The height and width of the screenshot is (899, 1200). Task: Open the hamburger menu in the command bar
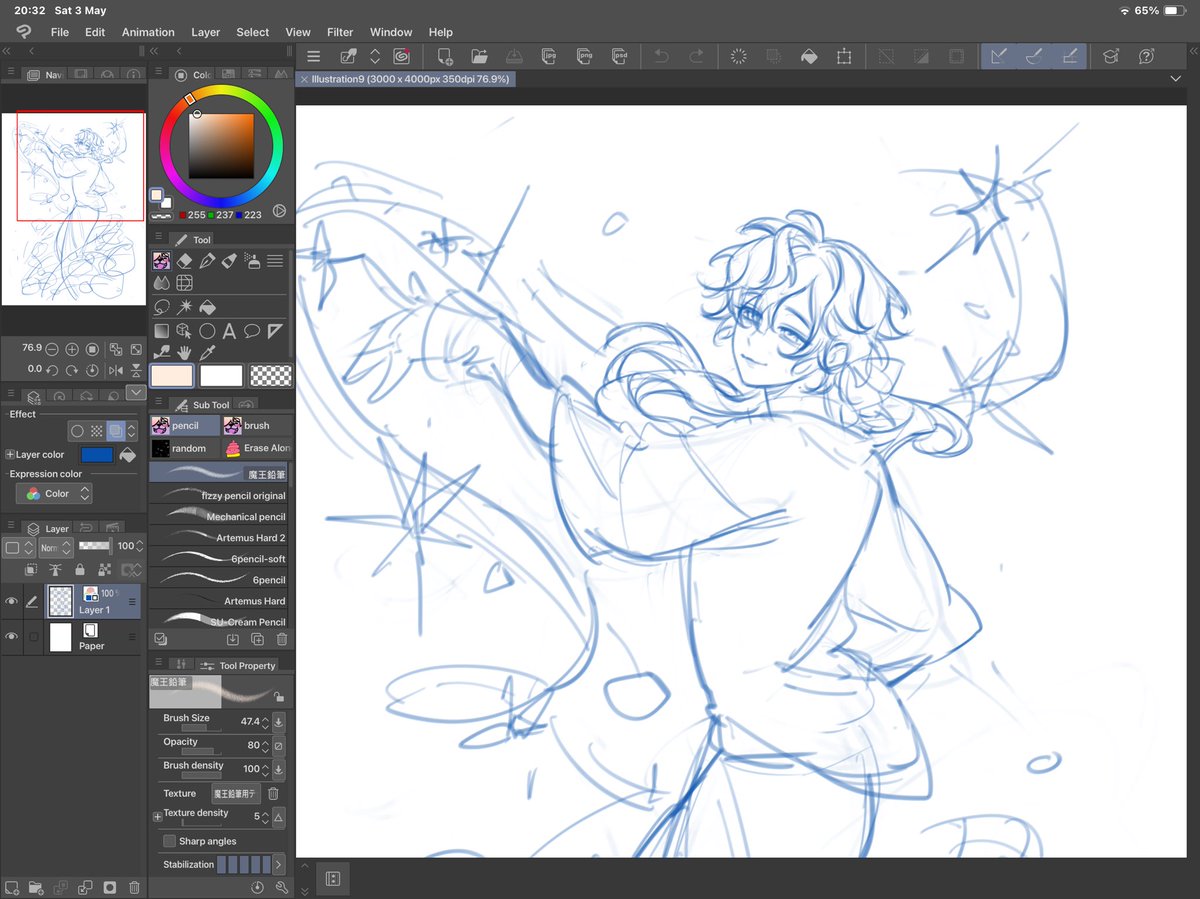click(x=314, y=57)
